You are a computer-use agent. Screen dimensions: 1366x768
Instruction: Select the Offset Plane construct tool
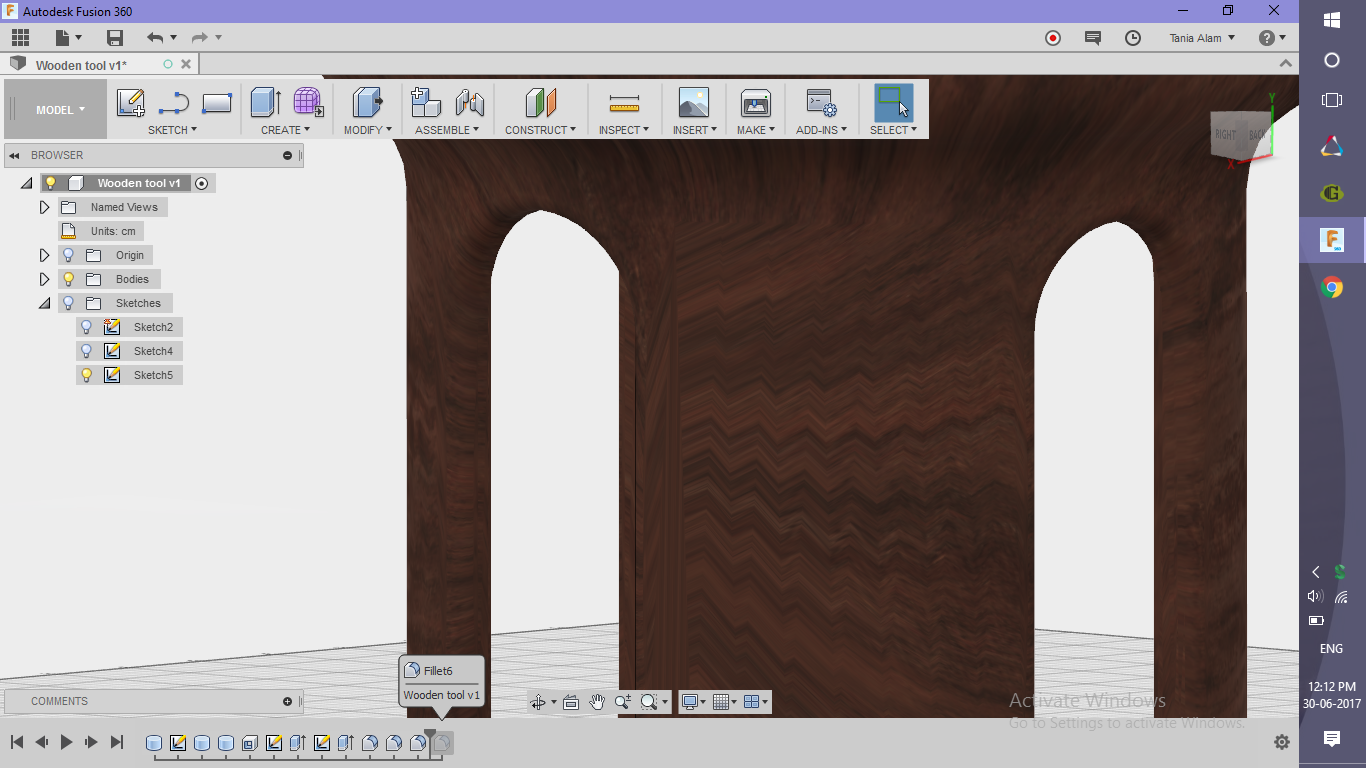pyautogui.click(x=540, y=102)
